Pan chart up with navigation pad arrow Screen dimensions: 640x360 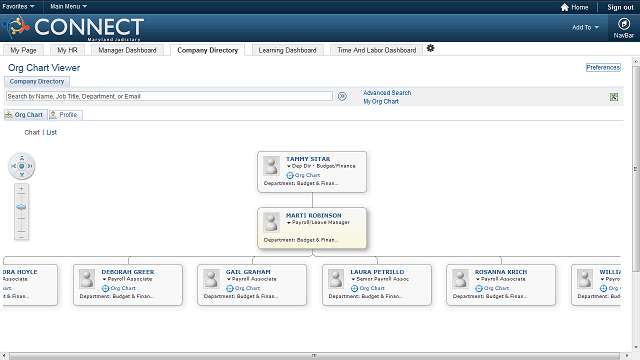point(22,158)
